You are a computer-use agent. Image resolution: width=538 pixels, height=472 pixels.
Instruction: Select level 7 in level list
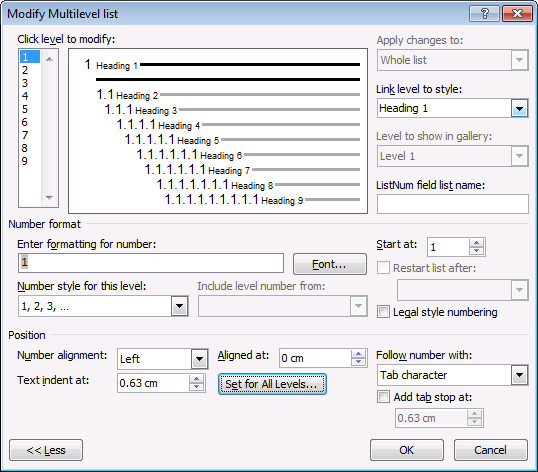[x=30, y=135]
